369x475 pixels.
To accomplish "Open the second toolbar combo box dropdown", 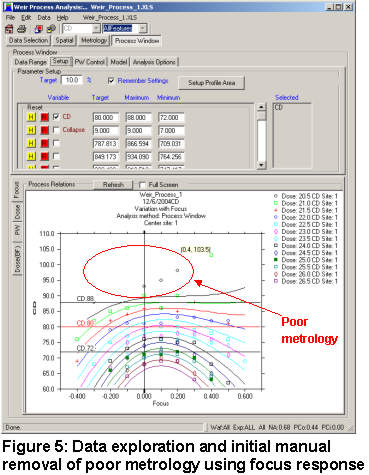I will (143, 29).
